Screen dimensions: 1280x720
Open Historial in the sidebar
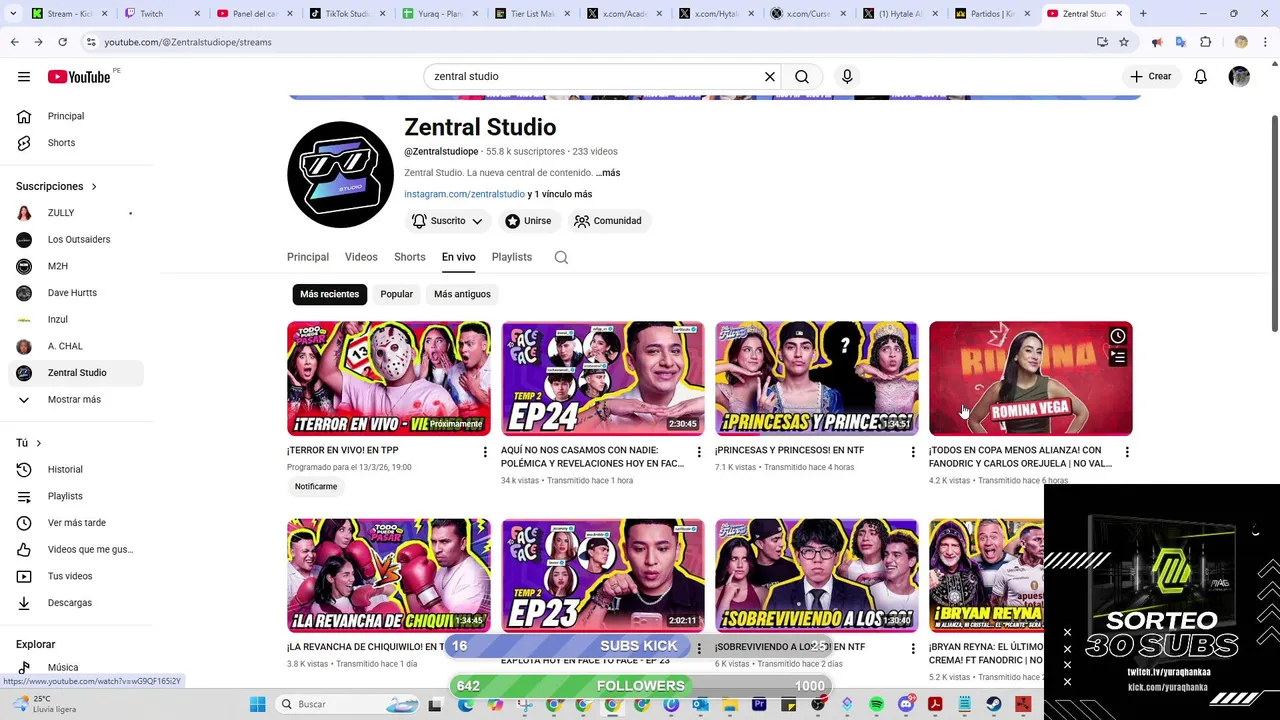(x=76, y=469)
